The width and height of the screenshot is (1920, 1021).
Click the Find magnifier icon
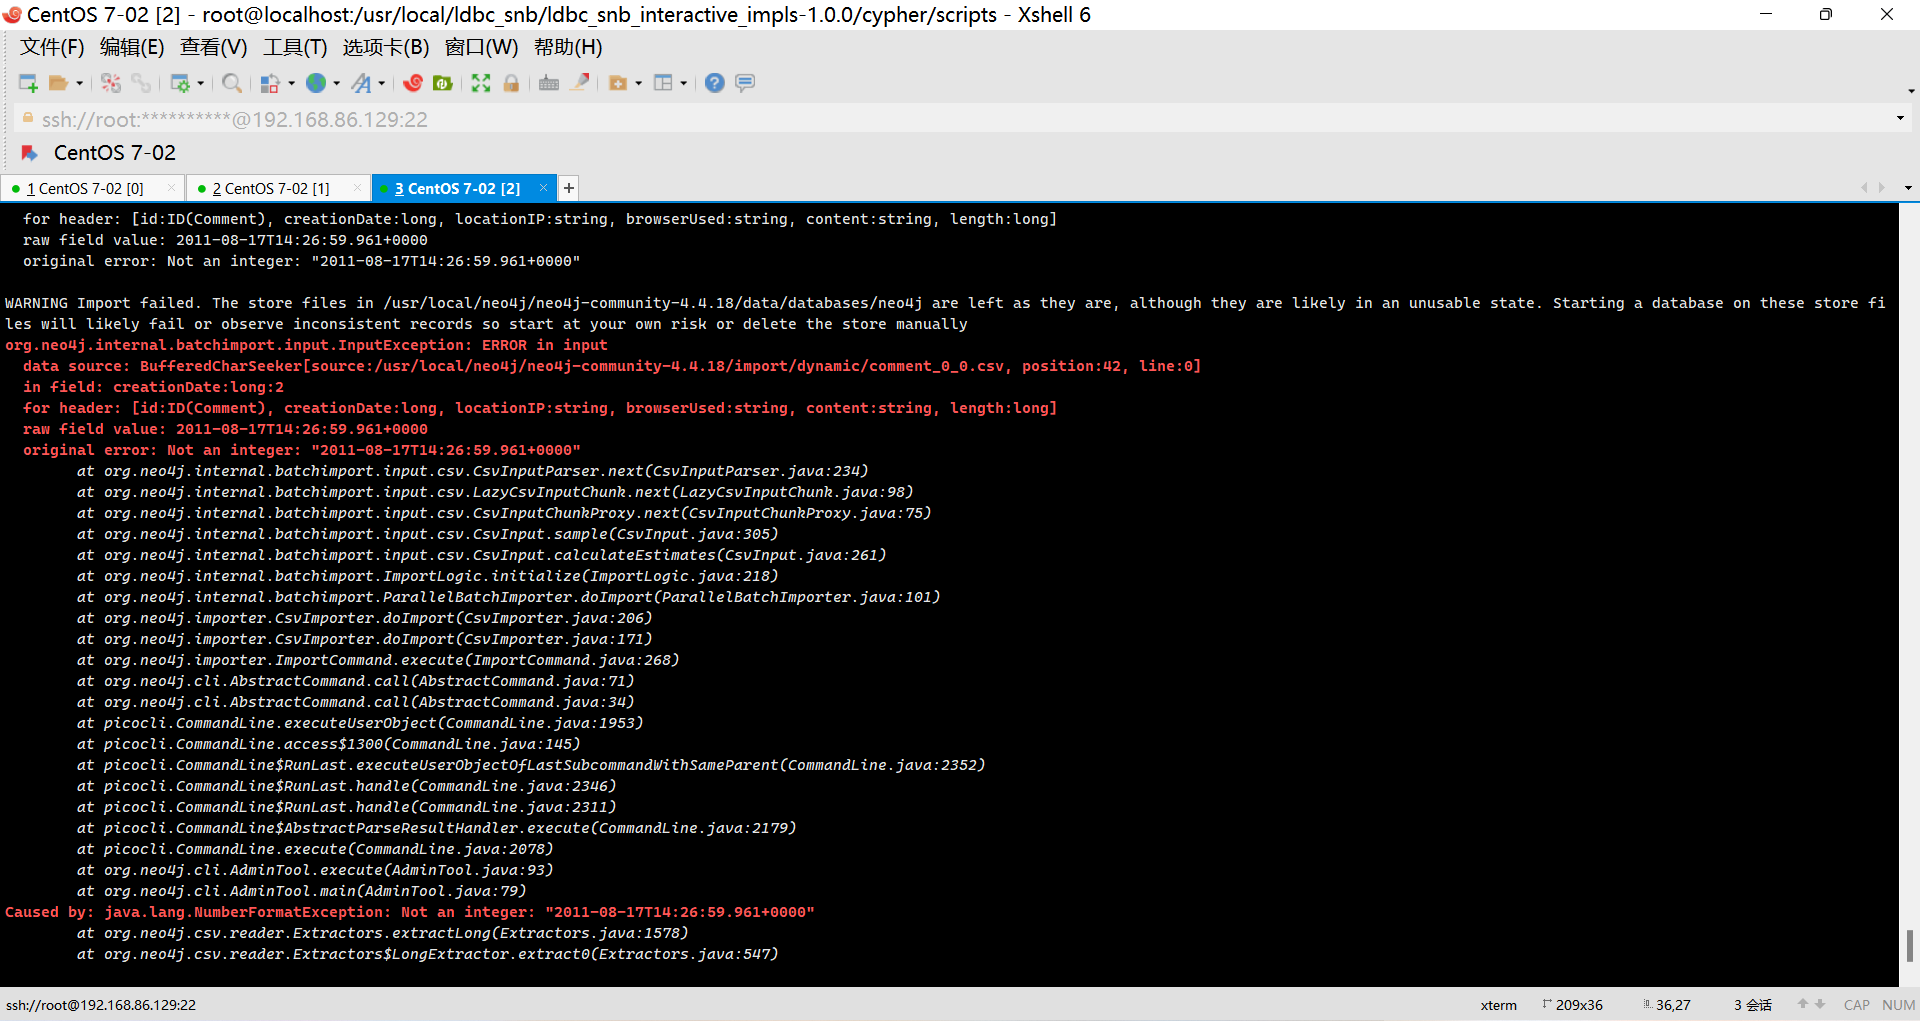point(232,83)
